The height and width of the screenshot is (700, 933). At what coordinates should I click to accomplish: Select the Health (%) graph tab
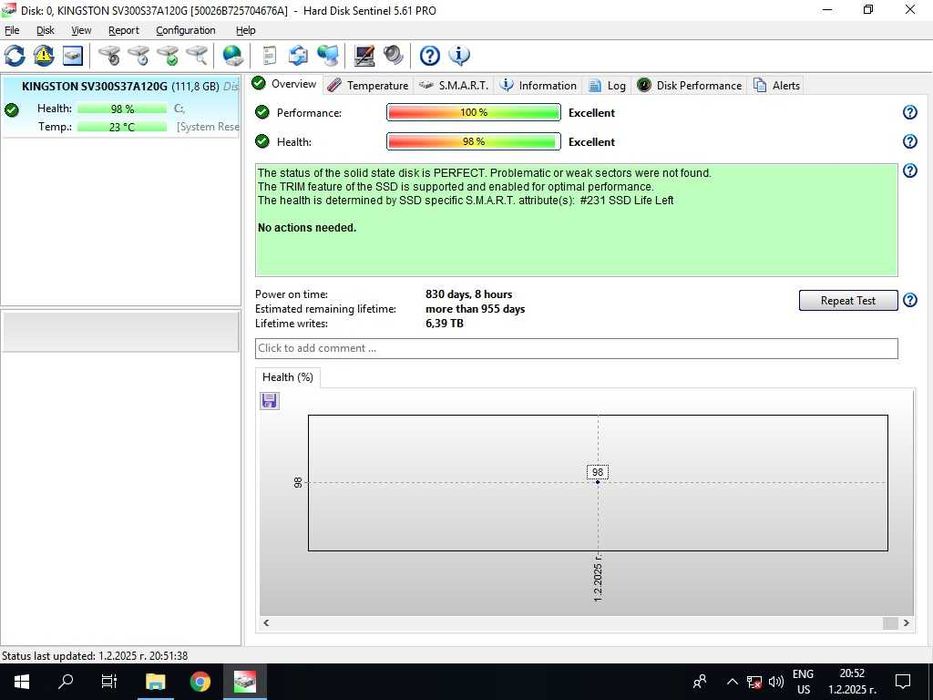pyautogui.click(x=287, y=377)
